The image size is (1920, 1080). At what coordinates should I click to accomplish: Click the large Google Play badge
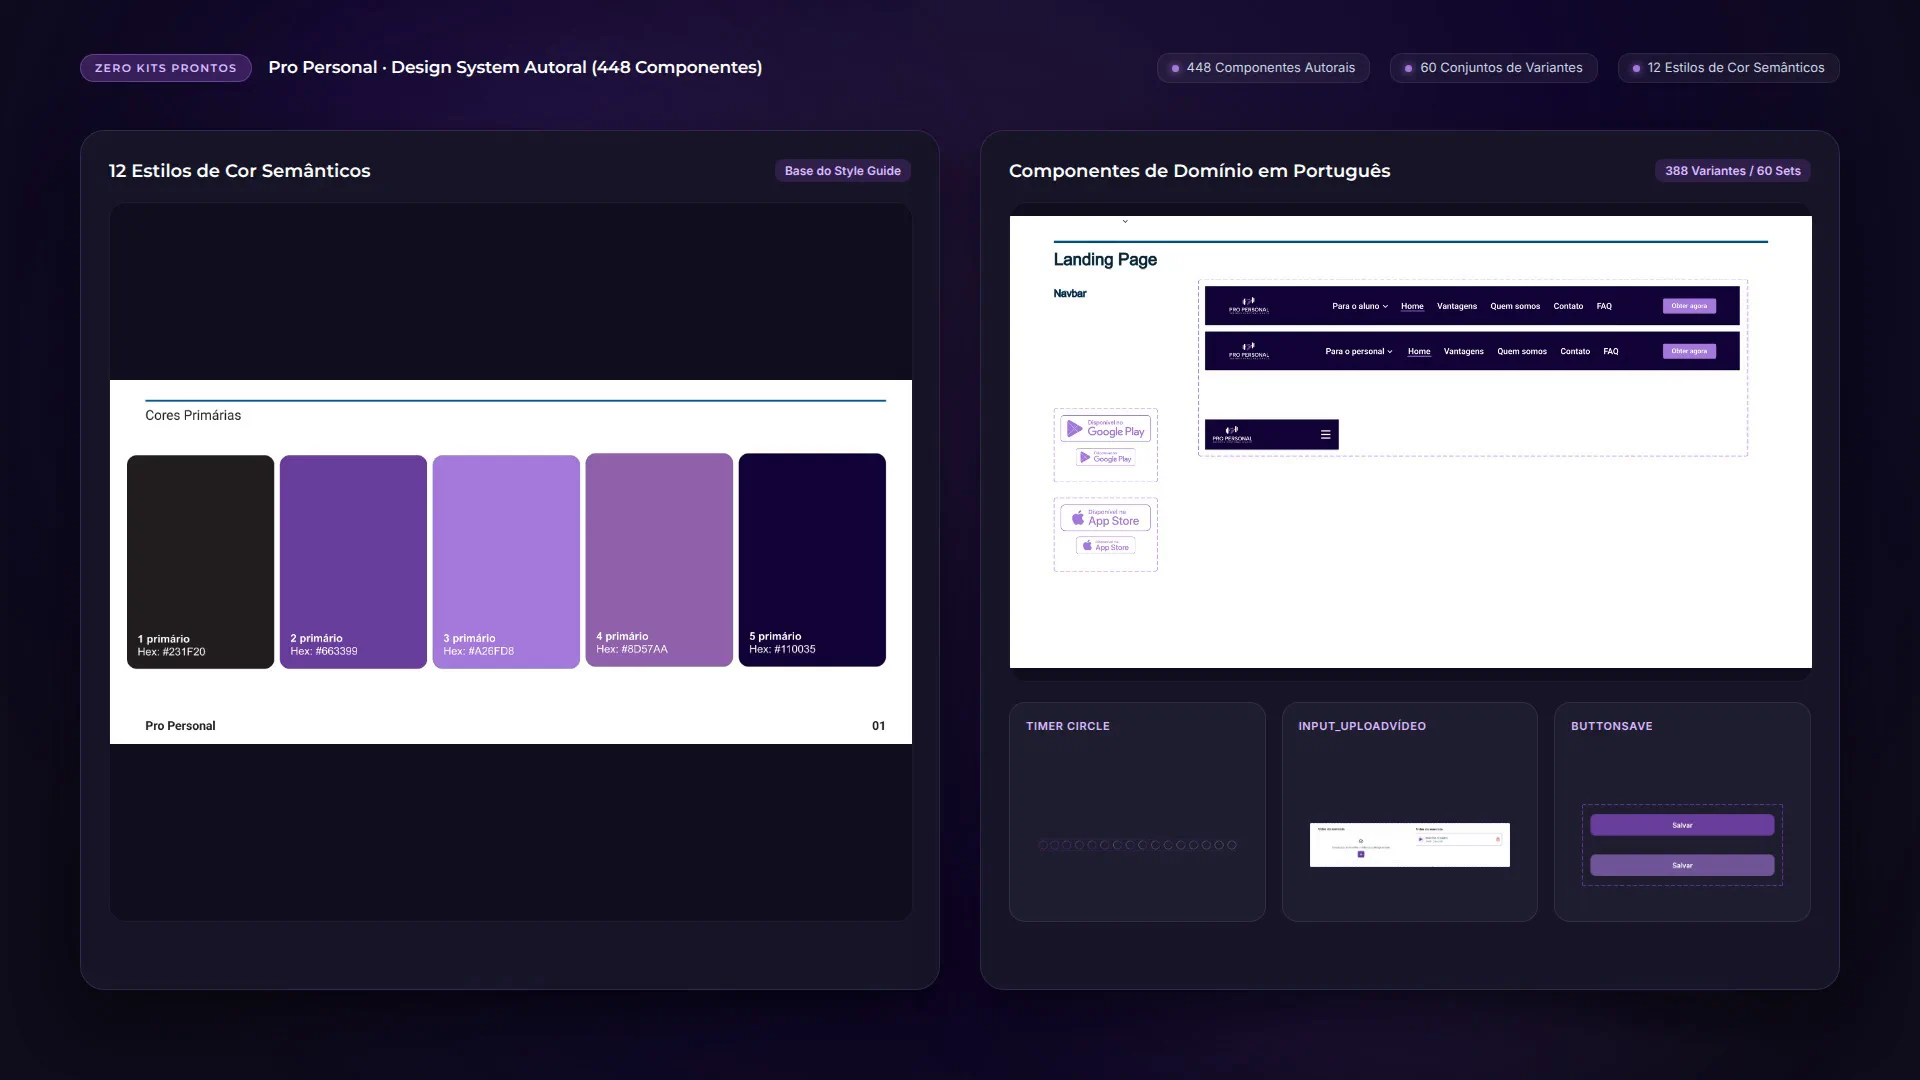pos(1106,429)
